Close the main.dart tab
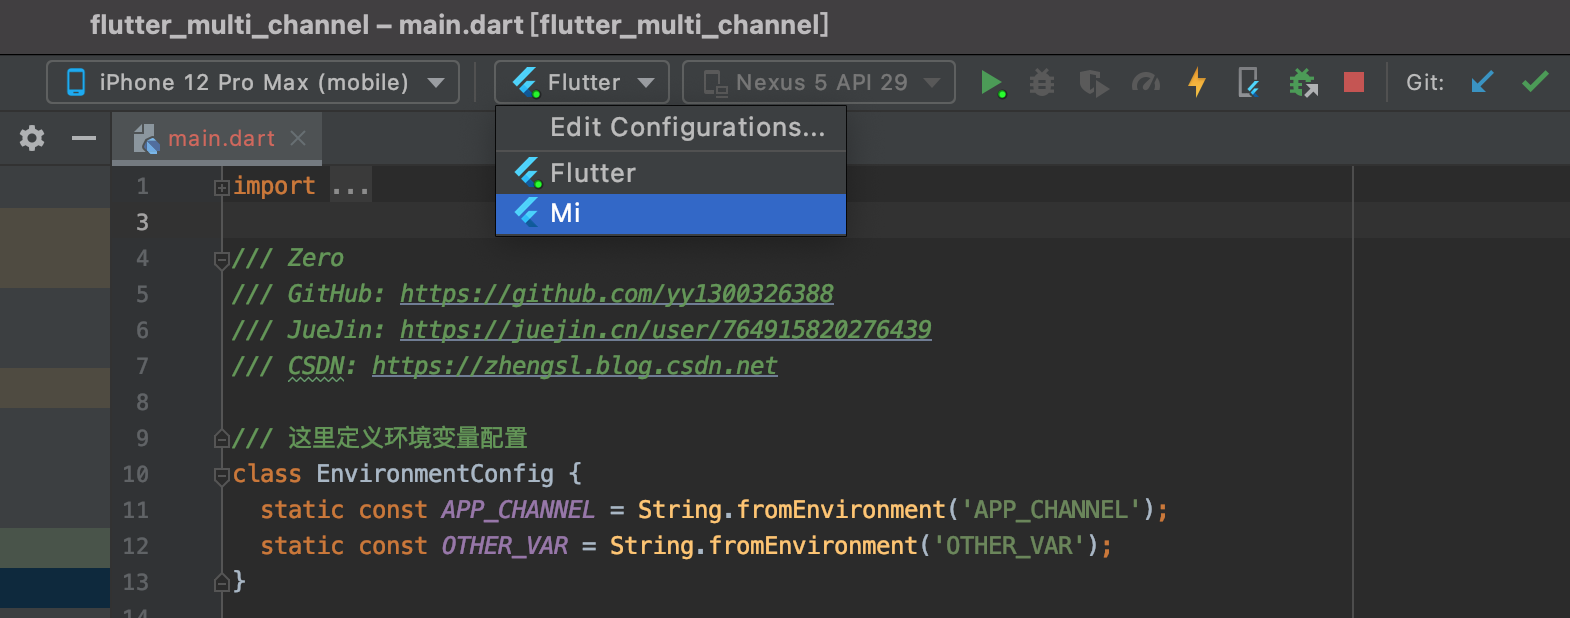Screen dimensions: 1570x618 click(x=298, y=138)
